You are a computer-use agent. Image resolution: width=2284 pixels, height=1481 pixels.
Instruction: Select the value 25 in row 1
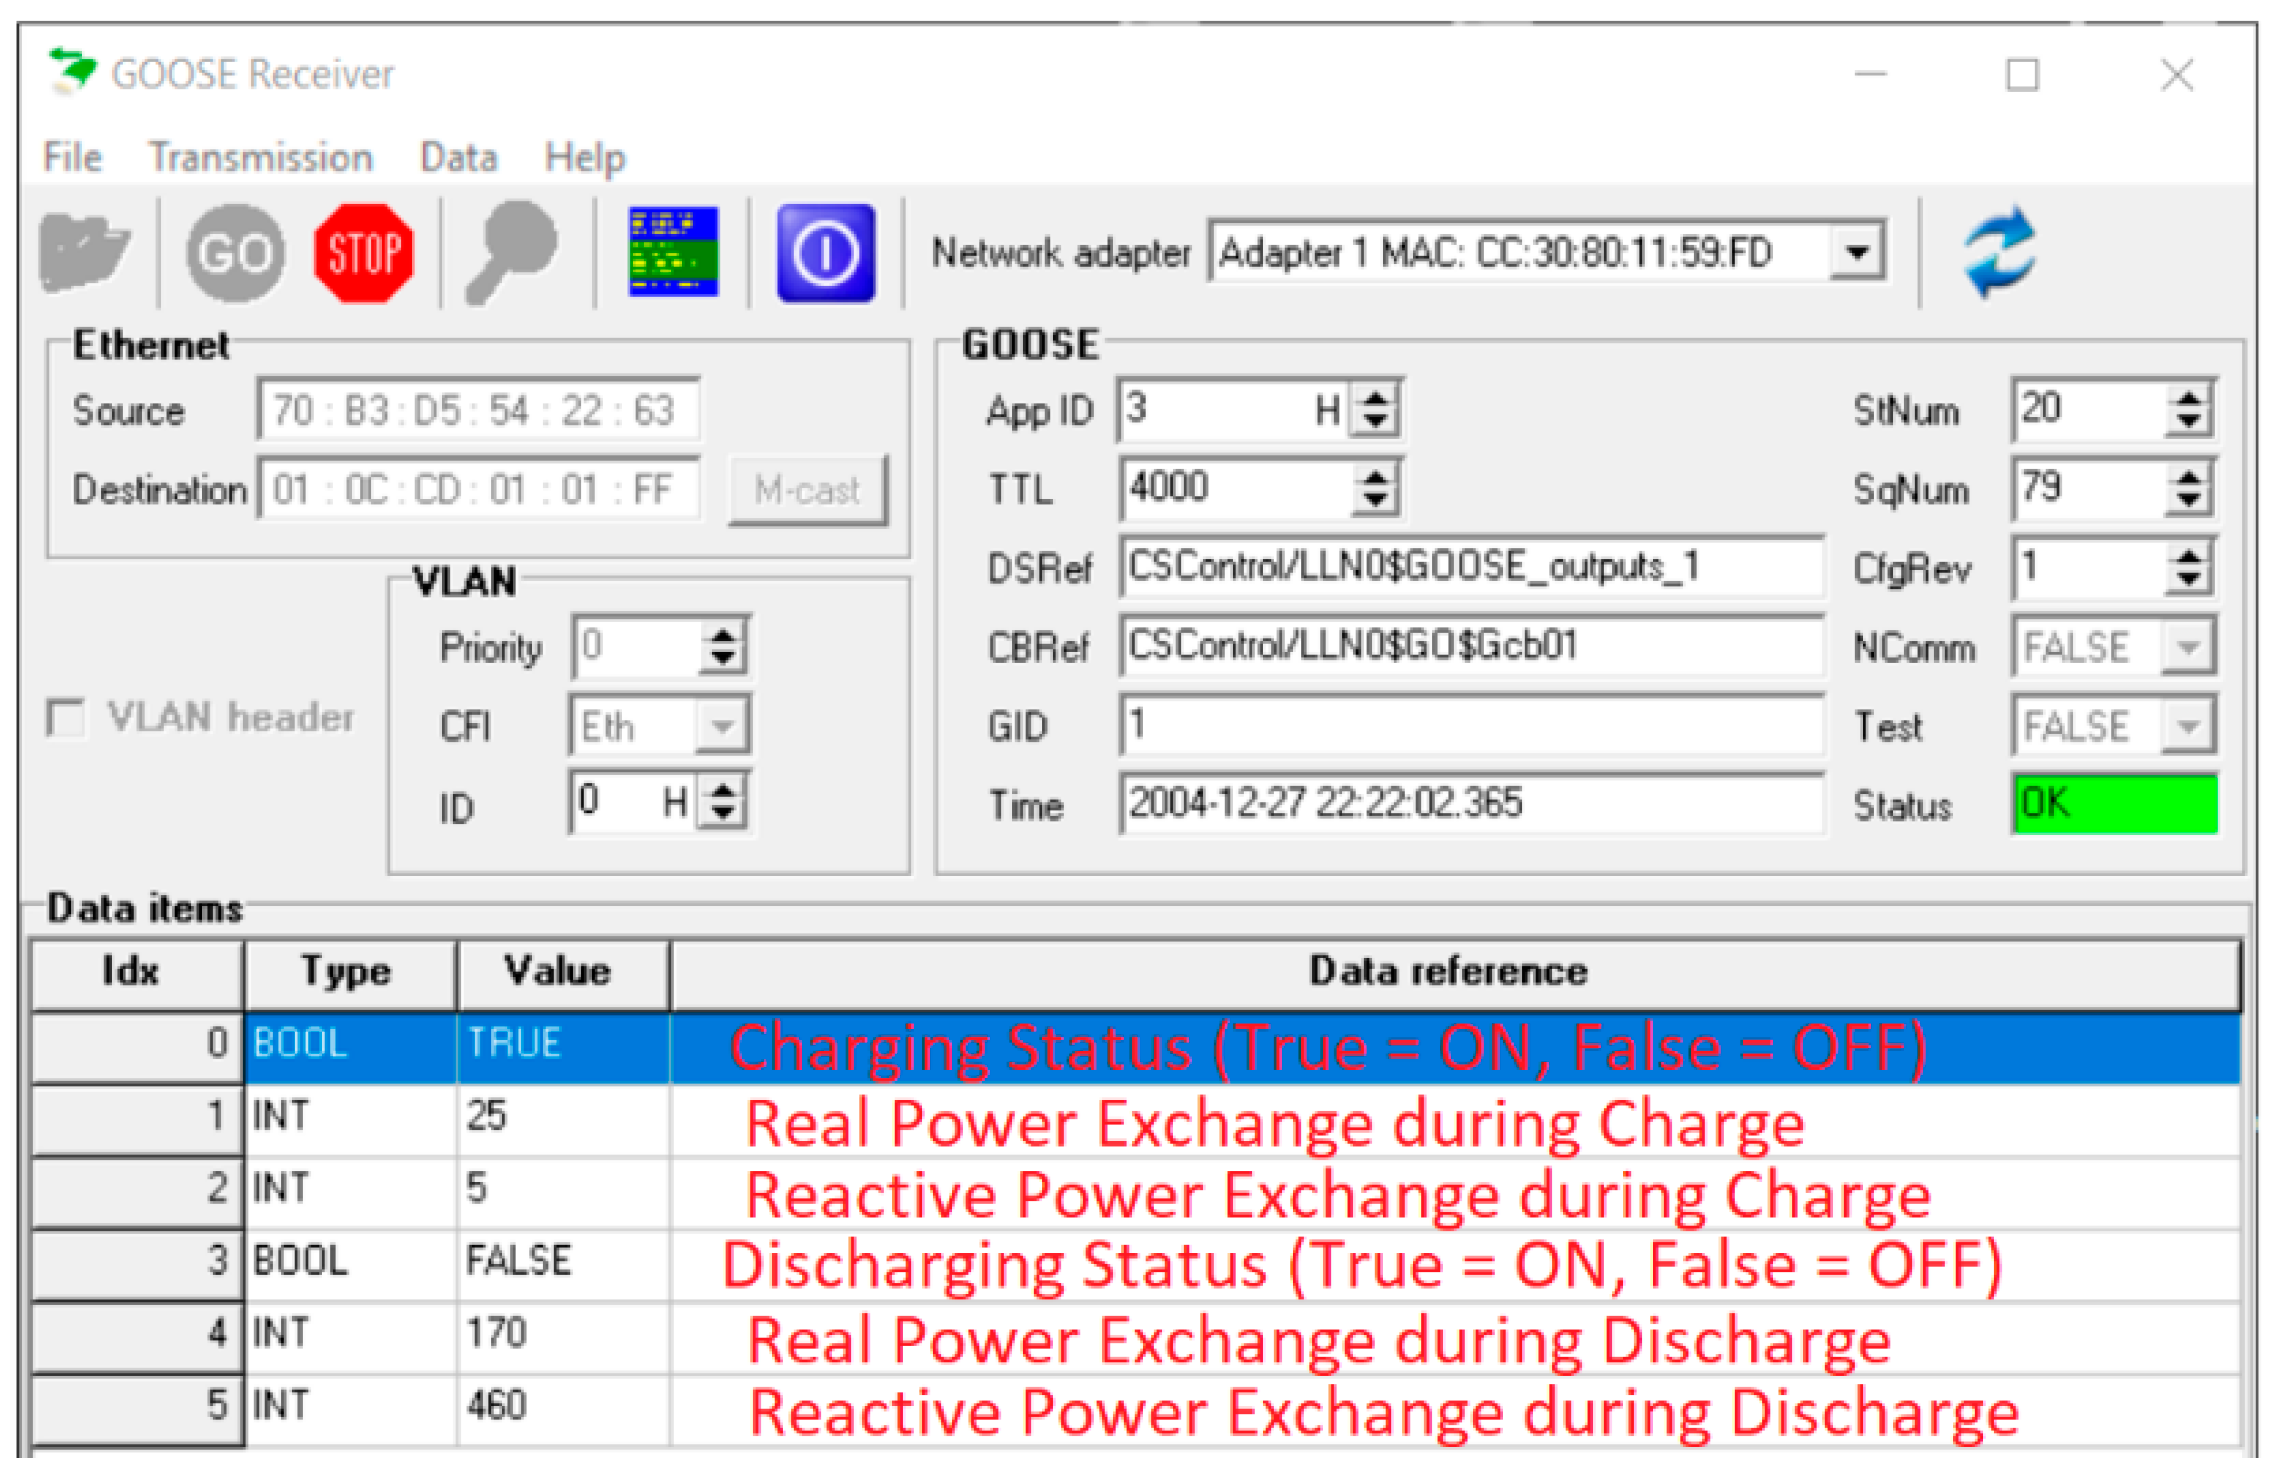pyautogui.click(x=564, y=1120)
